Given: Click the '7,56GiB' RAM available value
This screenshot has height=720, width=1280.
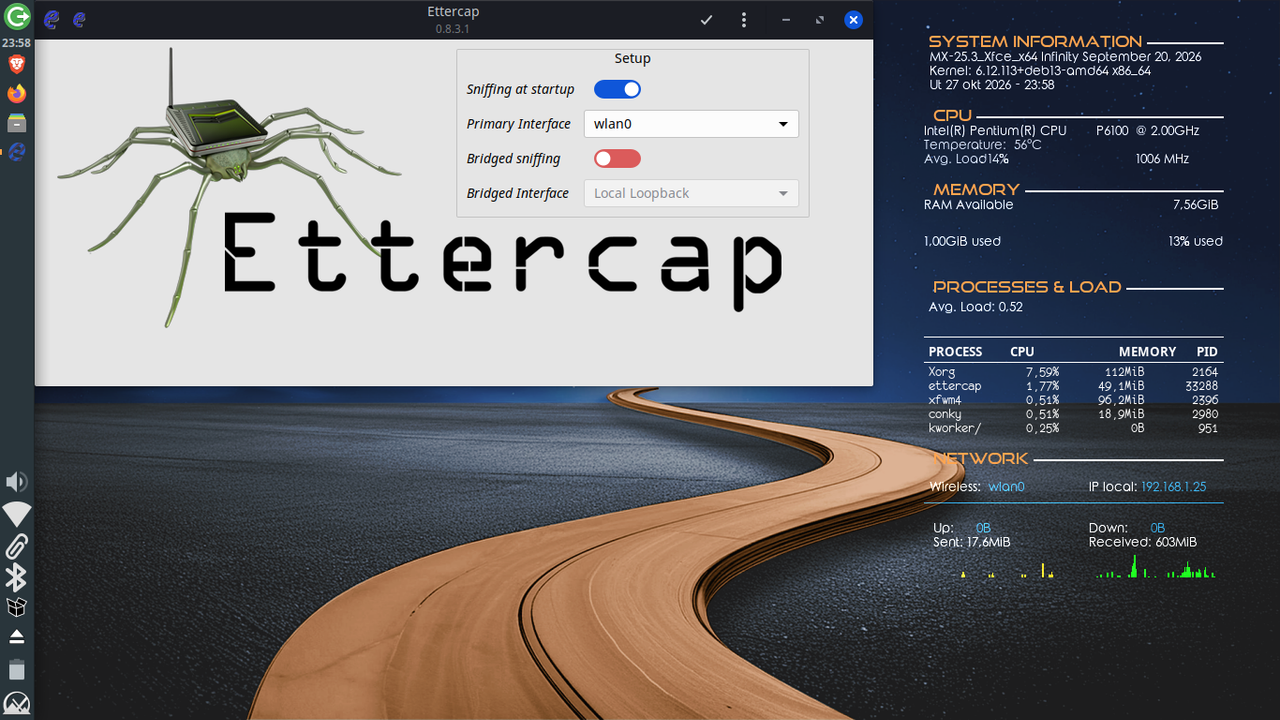Looking at the screenshot, I should tap(1195, 205).
